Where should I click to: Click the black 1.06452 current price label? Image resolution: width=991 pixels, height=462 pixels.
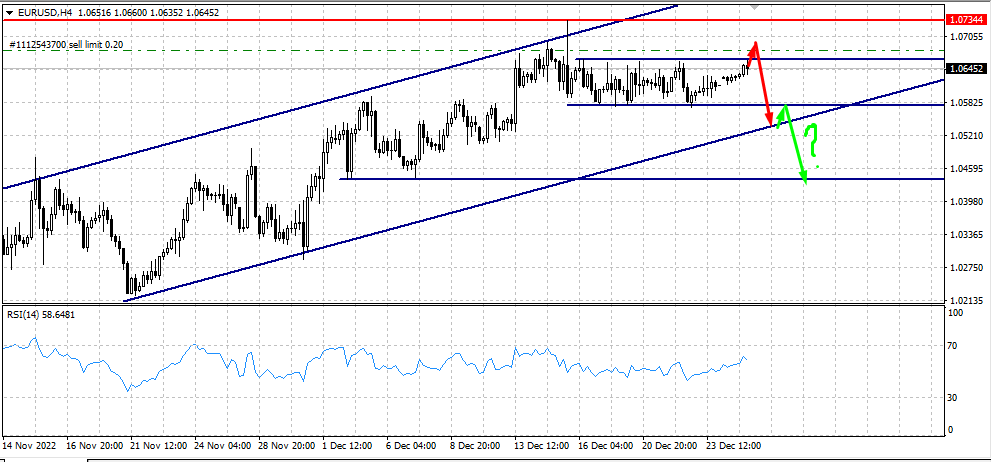pos(964,68)
